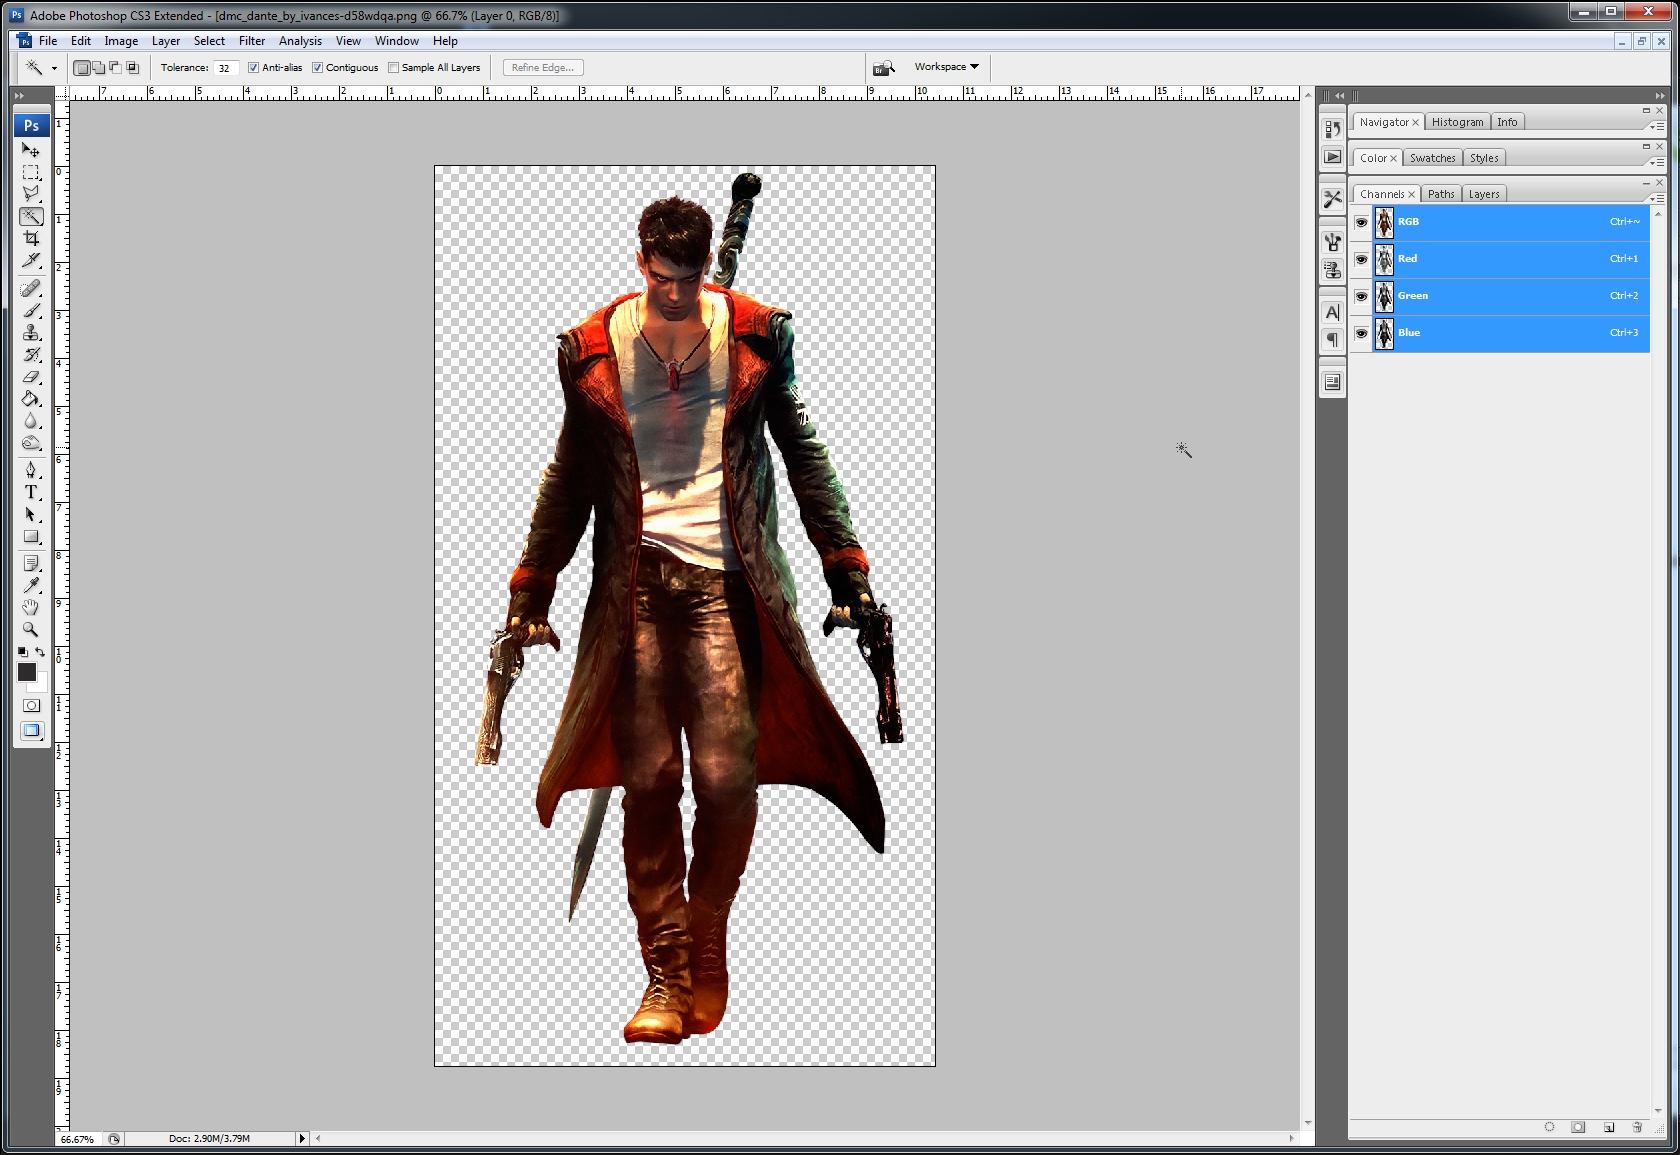Hide the Red channel eye icon
The height and width of the screenshot is (1155, 1680).
1361,259
